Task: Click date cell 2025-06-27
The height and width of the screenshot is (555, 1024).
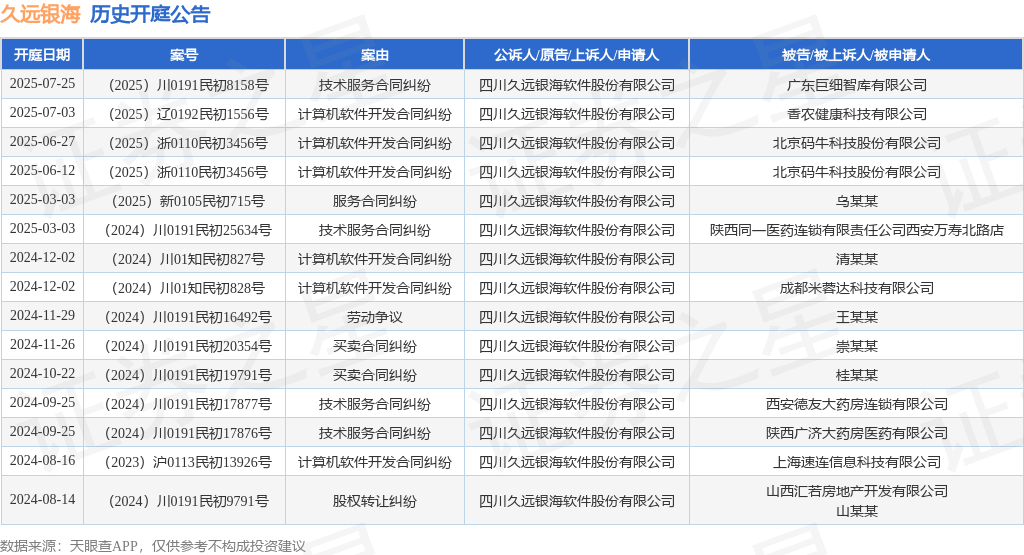Action: click(42, 142)
